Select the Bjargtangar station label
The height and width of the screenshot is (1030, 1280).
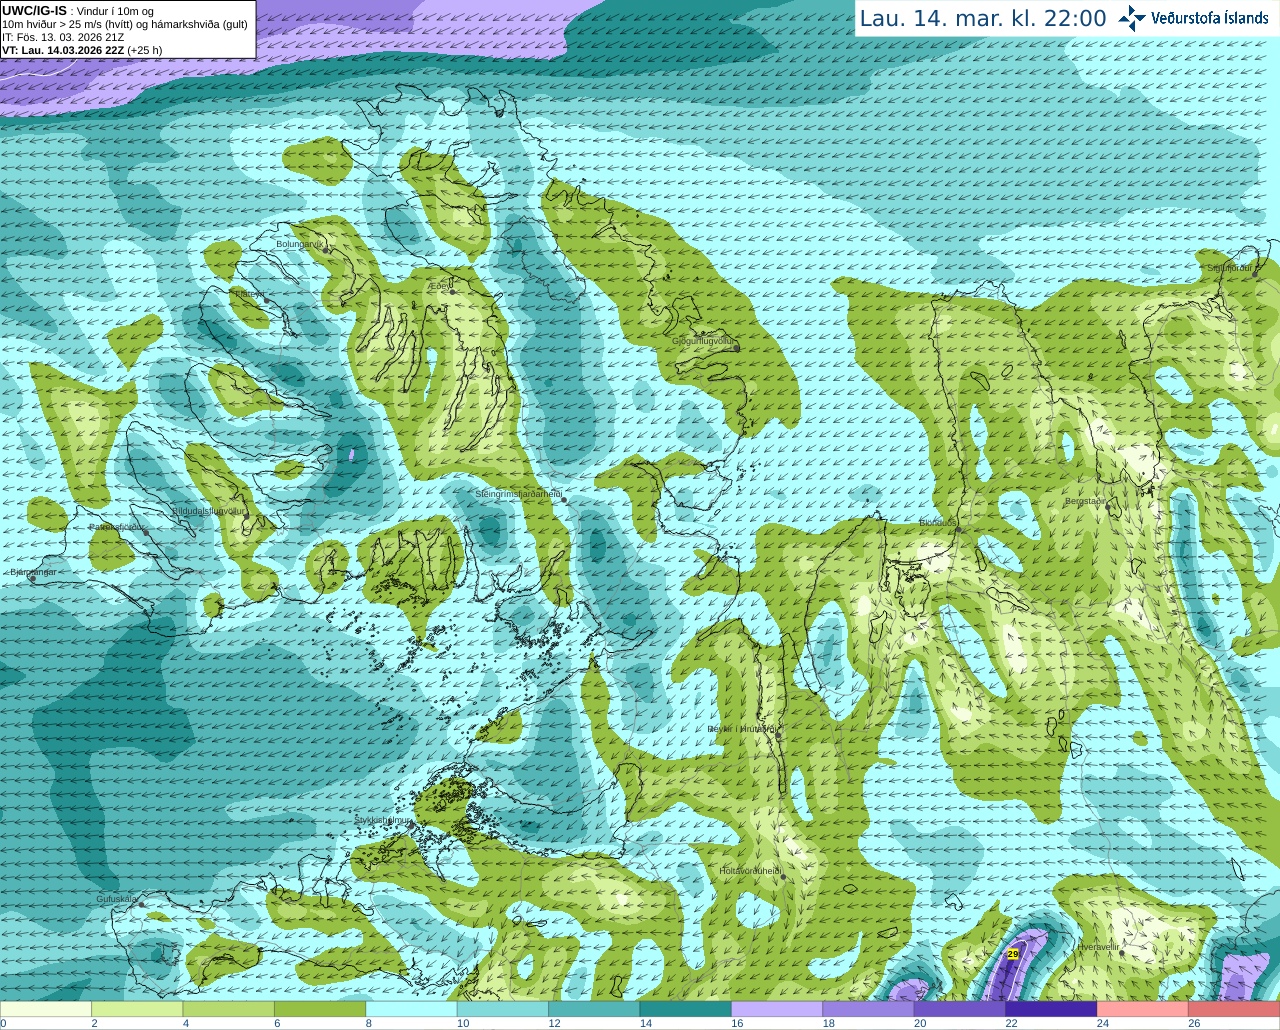pyautogui.click(x=33, y=572)
